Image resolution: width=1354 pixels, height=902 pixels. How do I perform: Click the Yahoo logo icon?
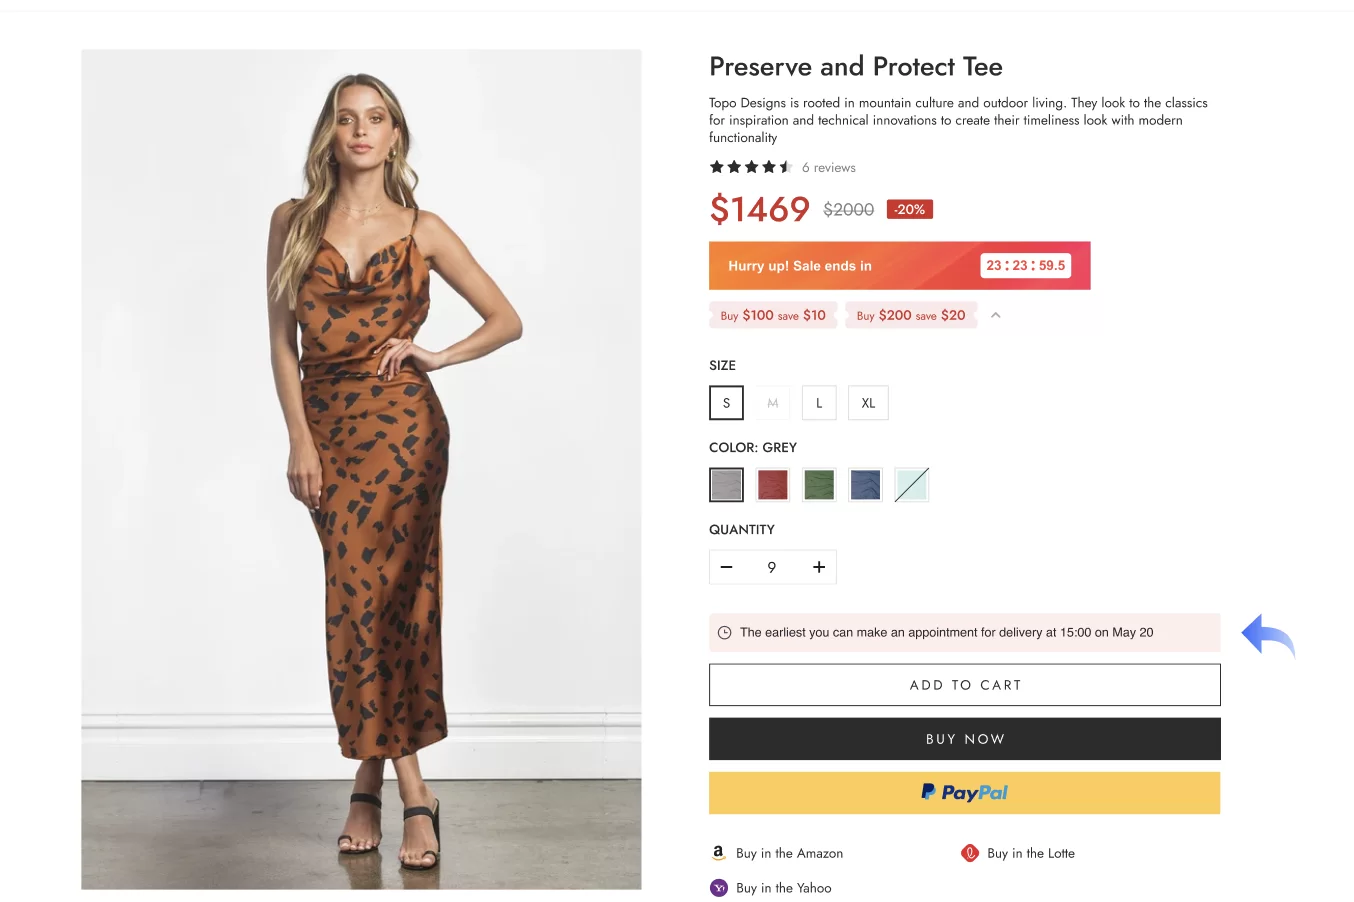719,888
